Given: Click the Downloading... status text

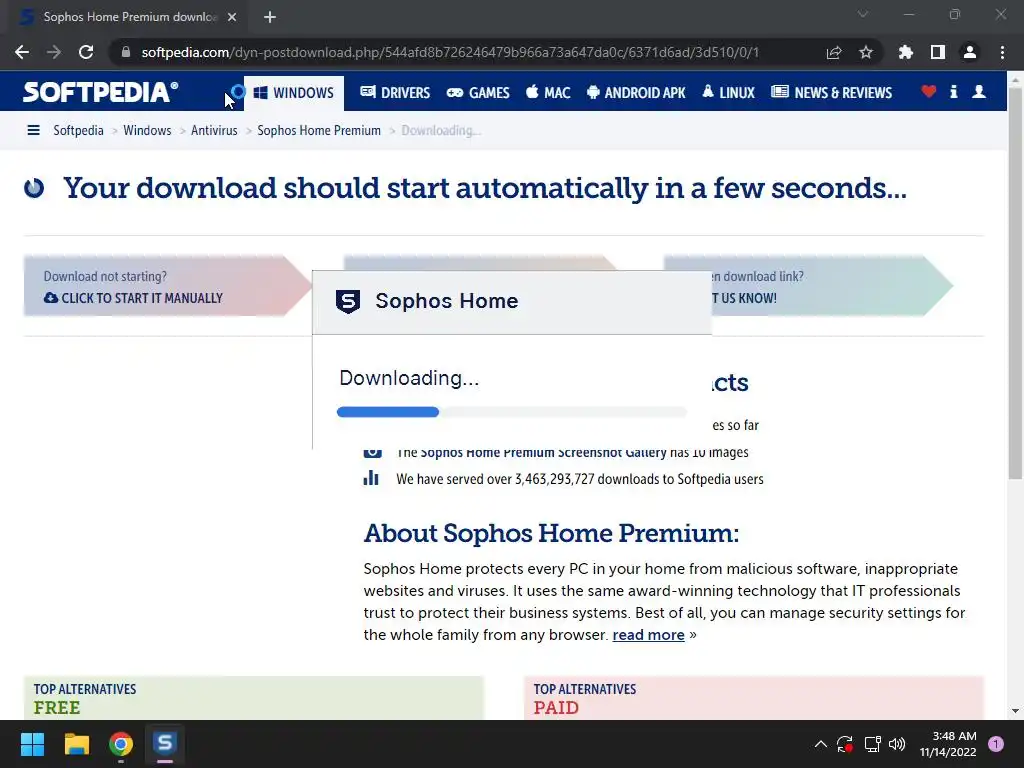Looking at the screenshot, I should (409, 378).
